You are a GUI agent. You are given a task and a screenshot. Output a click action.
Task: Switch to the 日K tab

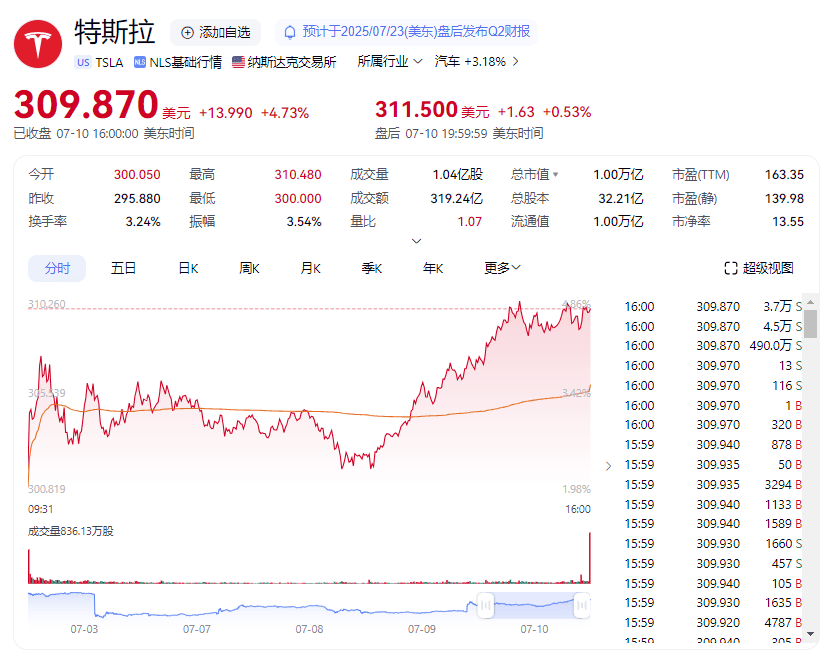(187, 268)
